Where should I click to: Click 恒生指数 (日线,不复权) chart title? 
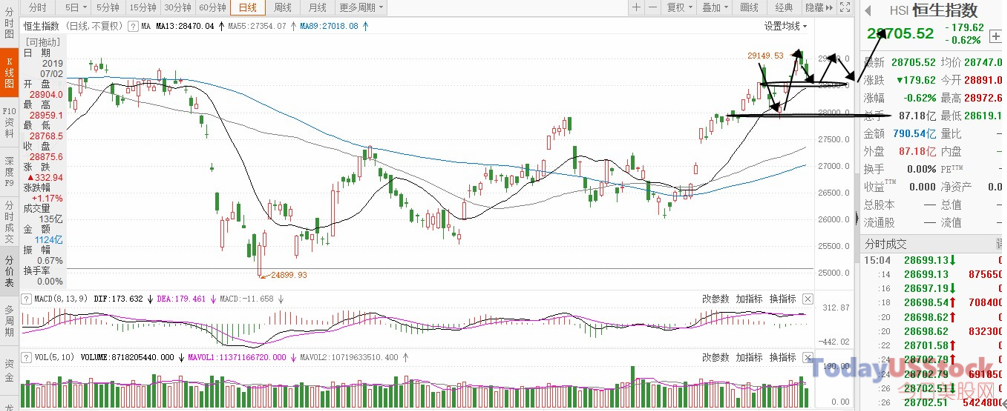coord(73,26)
